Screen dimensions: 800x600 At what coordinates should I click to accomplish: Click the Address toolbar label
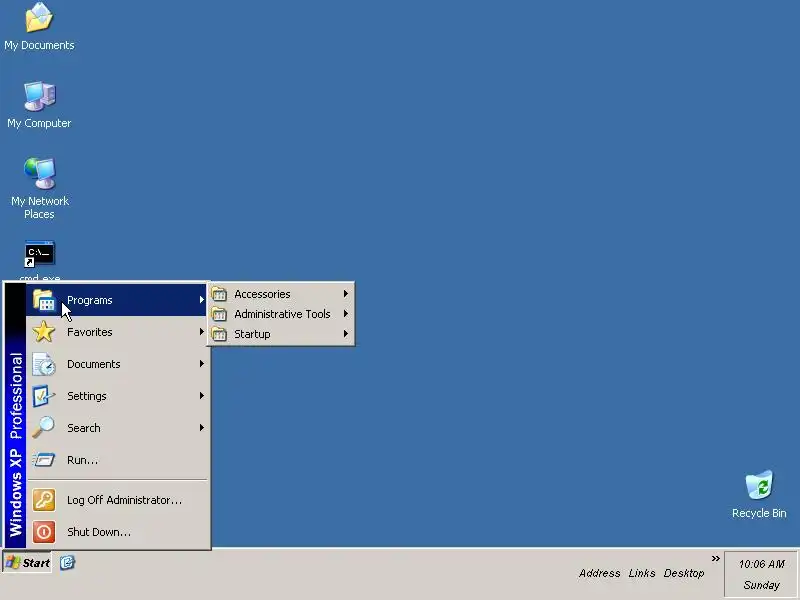point(599,573)
